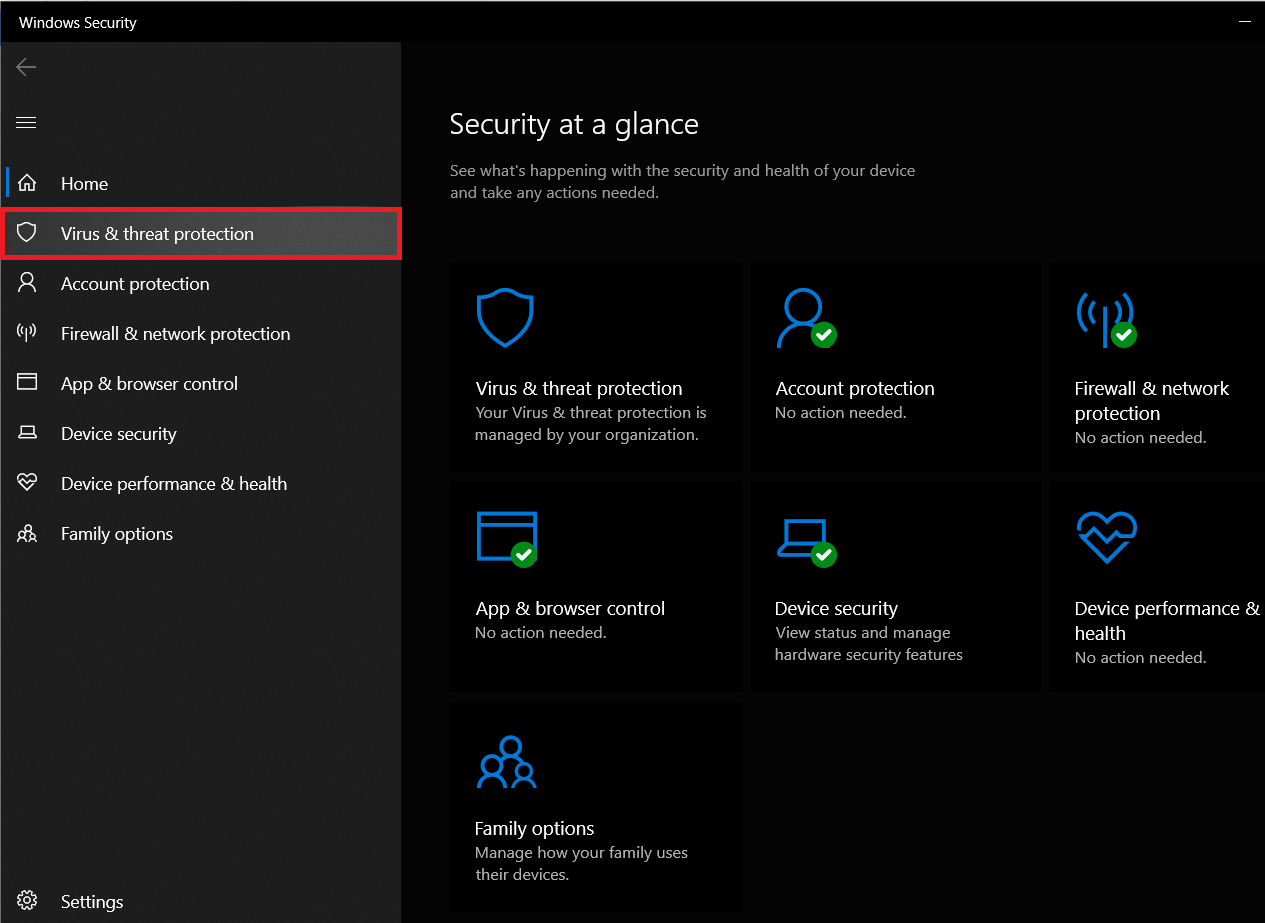Image resolution: width=1265 pixels, height=923 pixels.
Task: Click the person icon on Account protection card
Action: 806,318
